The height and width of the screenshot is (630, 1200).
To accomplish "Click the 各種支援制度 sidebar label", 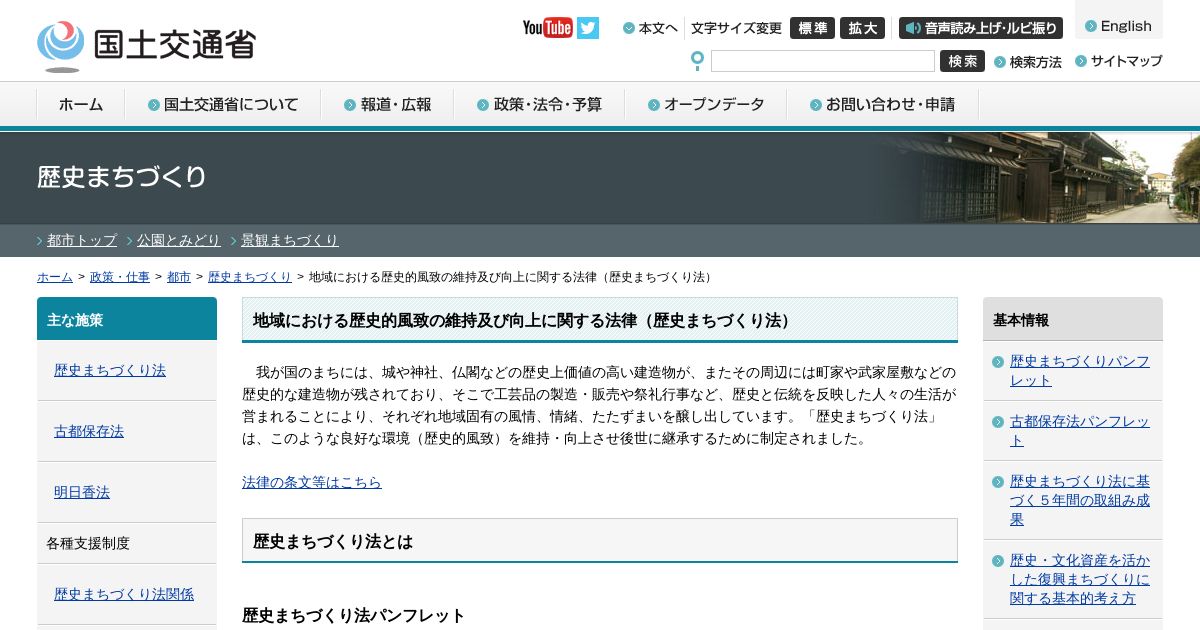I will point(88,543).
